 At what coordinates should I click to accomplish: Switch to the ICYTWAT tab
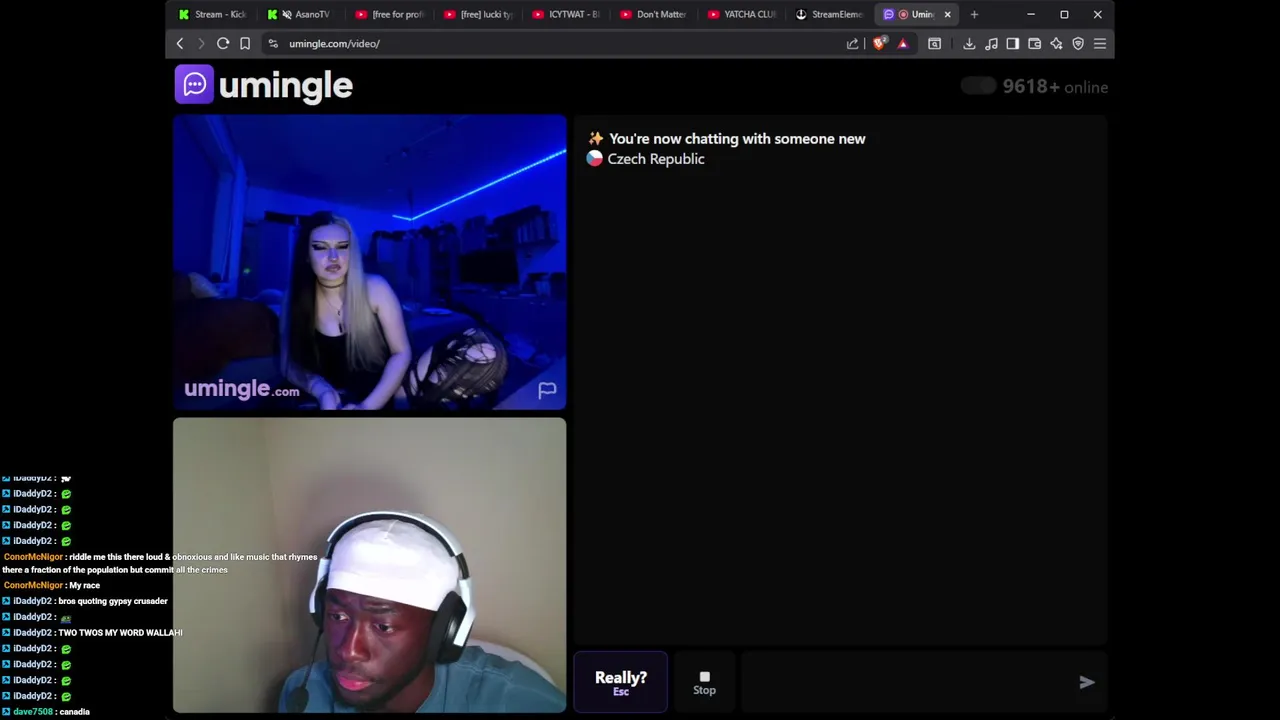566,14
